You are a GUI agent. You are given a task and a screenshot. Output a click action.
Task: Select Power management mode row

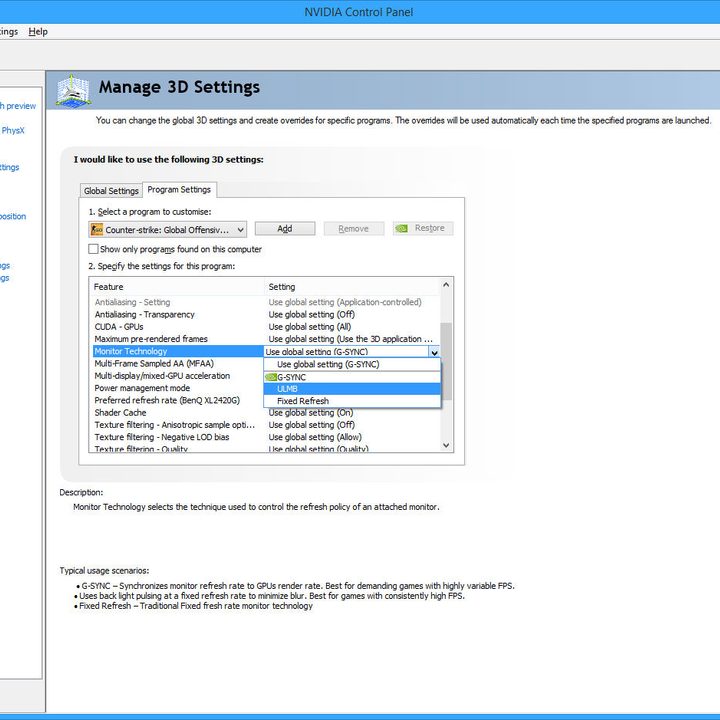pos(178,388)
